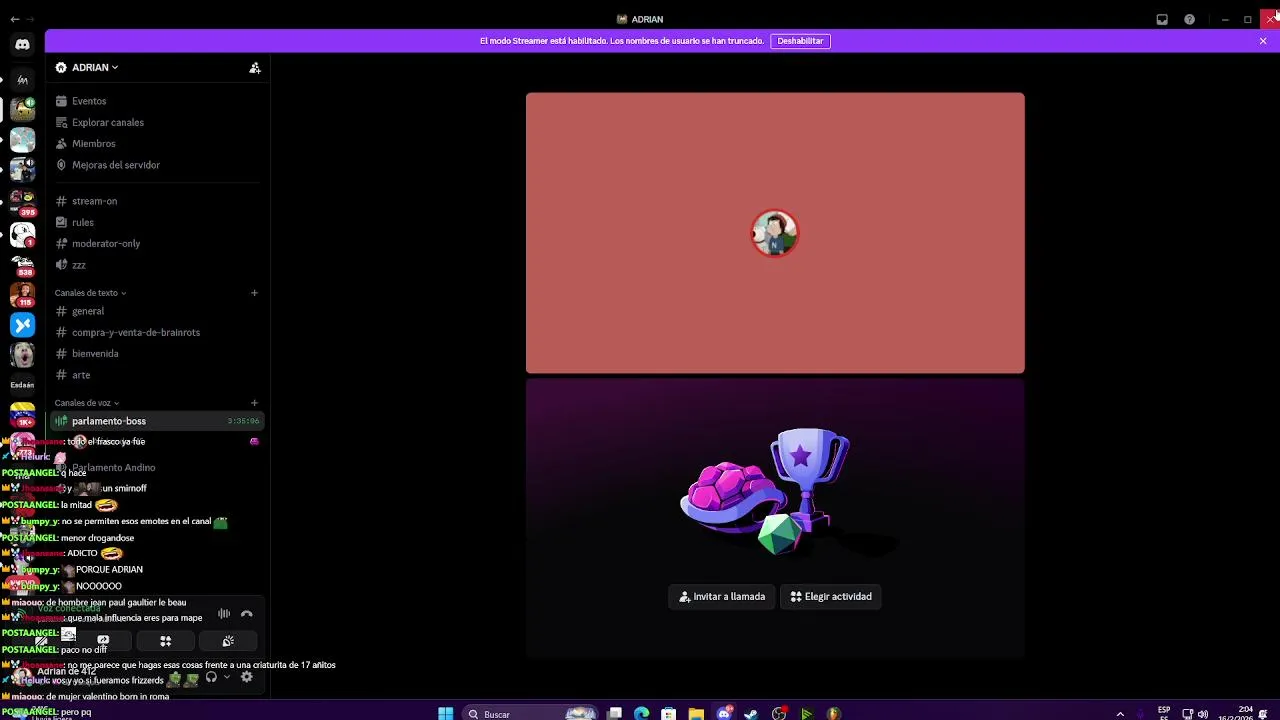Click the invite people icon beside ADRIAN

255,68
